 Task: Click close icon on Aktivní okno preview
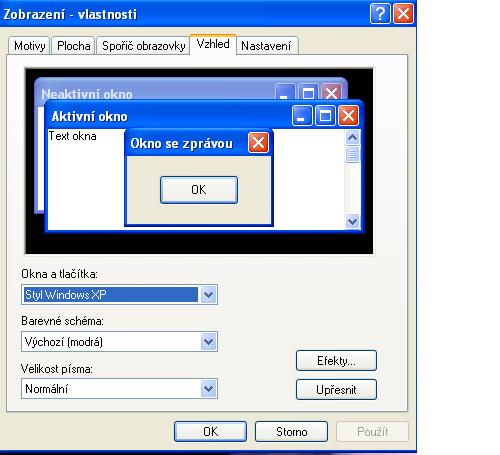coord(349,116)
